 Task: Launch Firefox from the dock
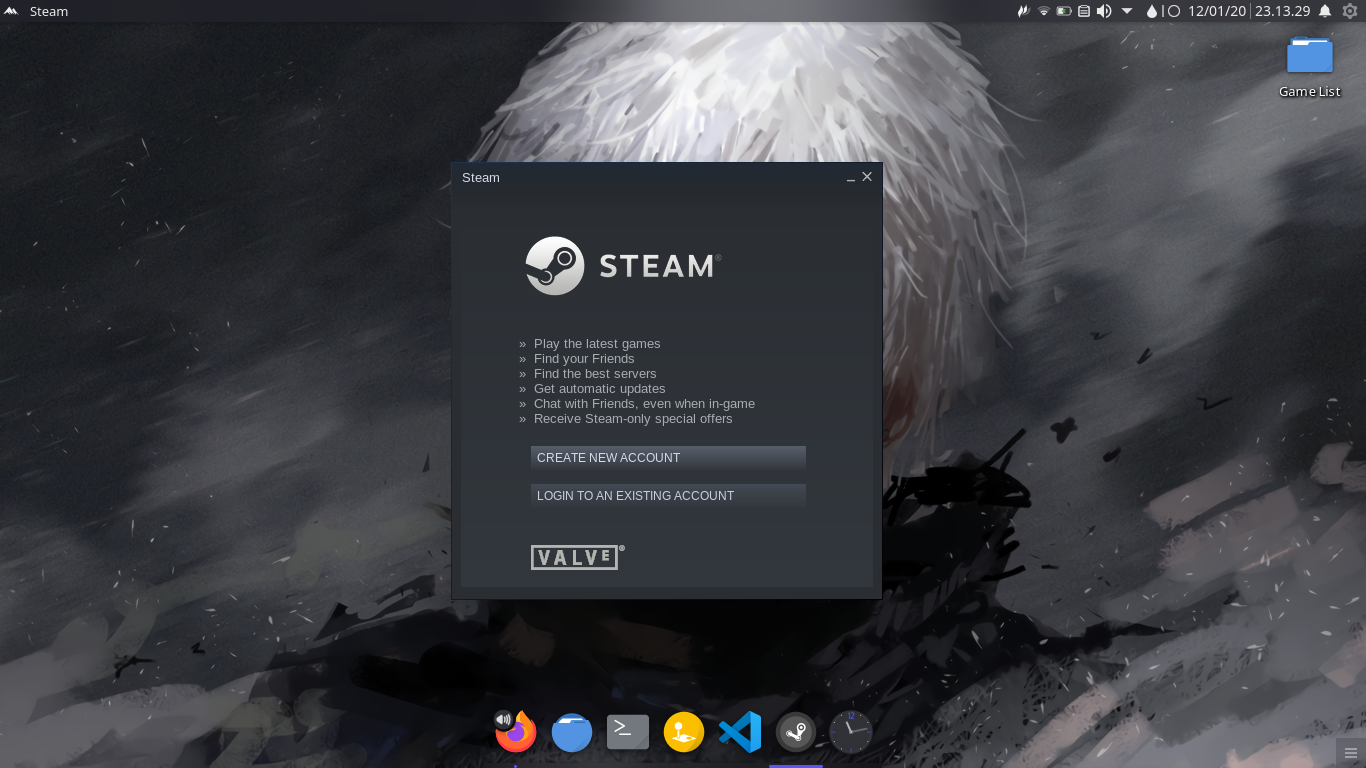click(x=517, y=732)
